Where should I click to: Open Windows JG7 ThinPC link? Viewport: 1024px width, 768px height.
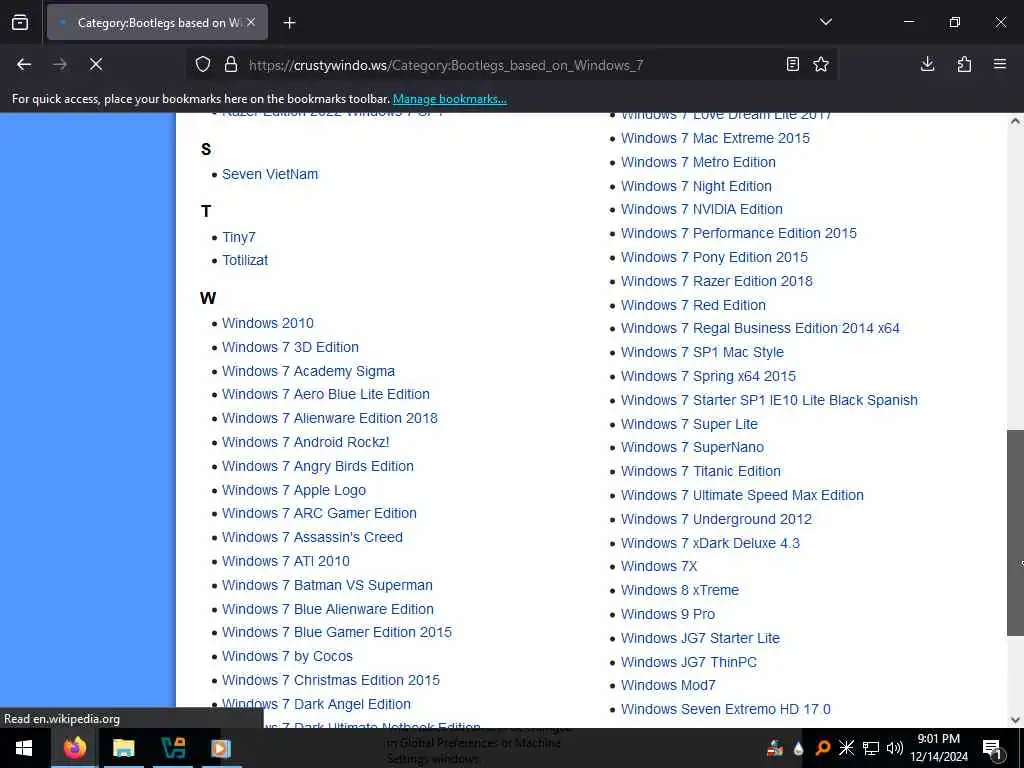(688, 662)
